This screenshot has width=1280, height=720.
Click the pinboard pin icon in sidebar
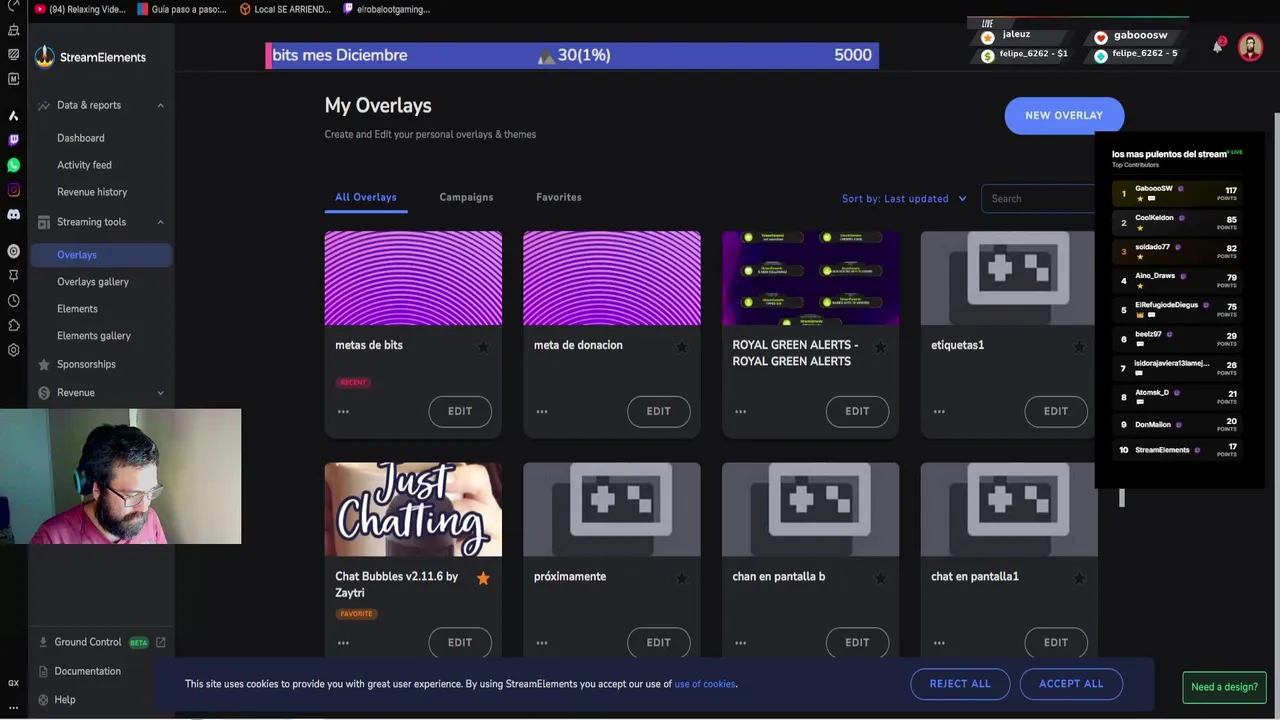coord(13,275)
